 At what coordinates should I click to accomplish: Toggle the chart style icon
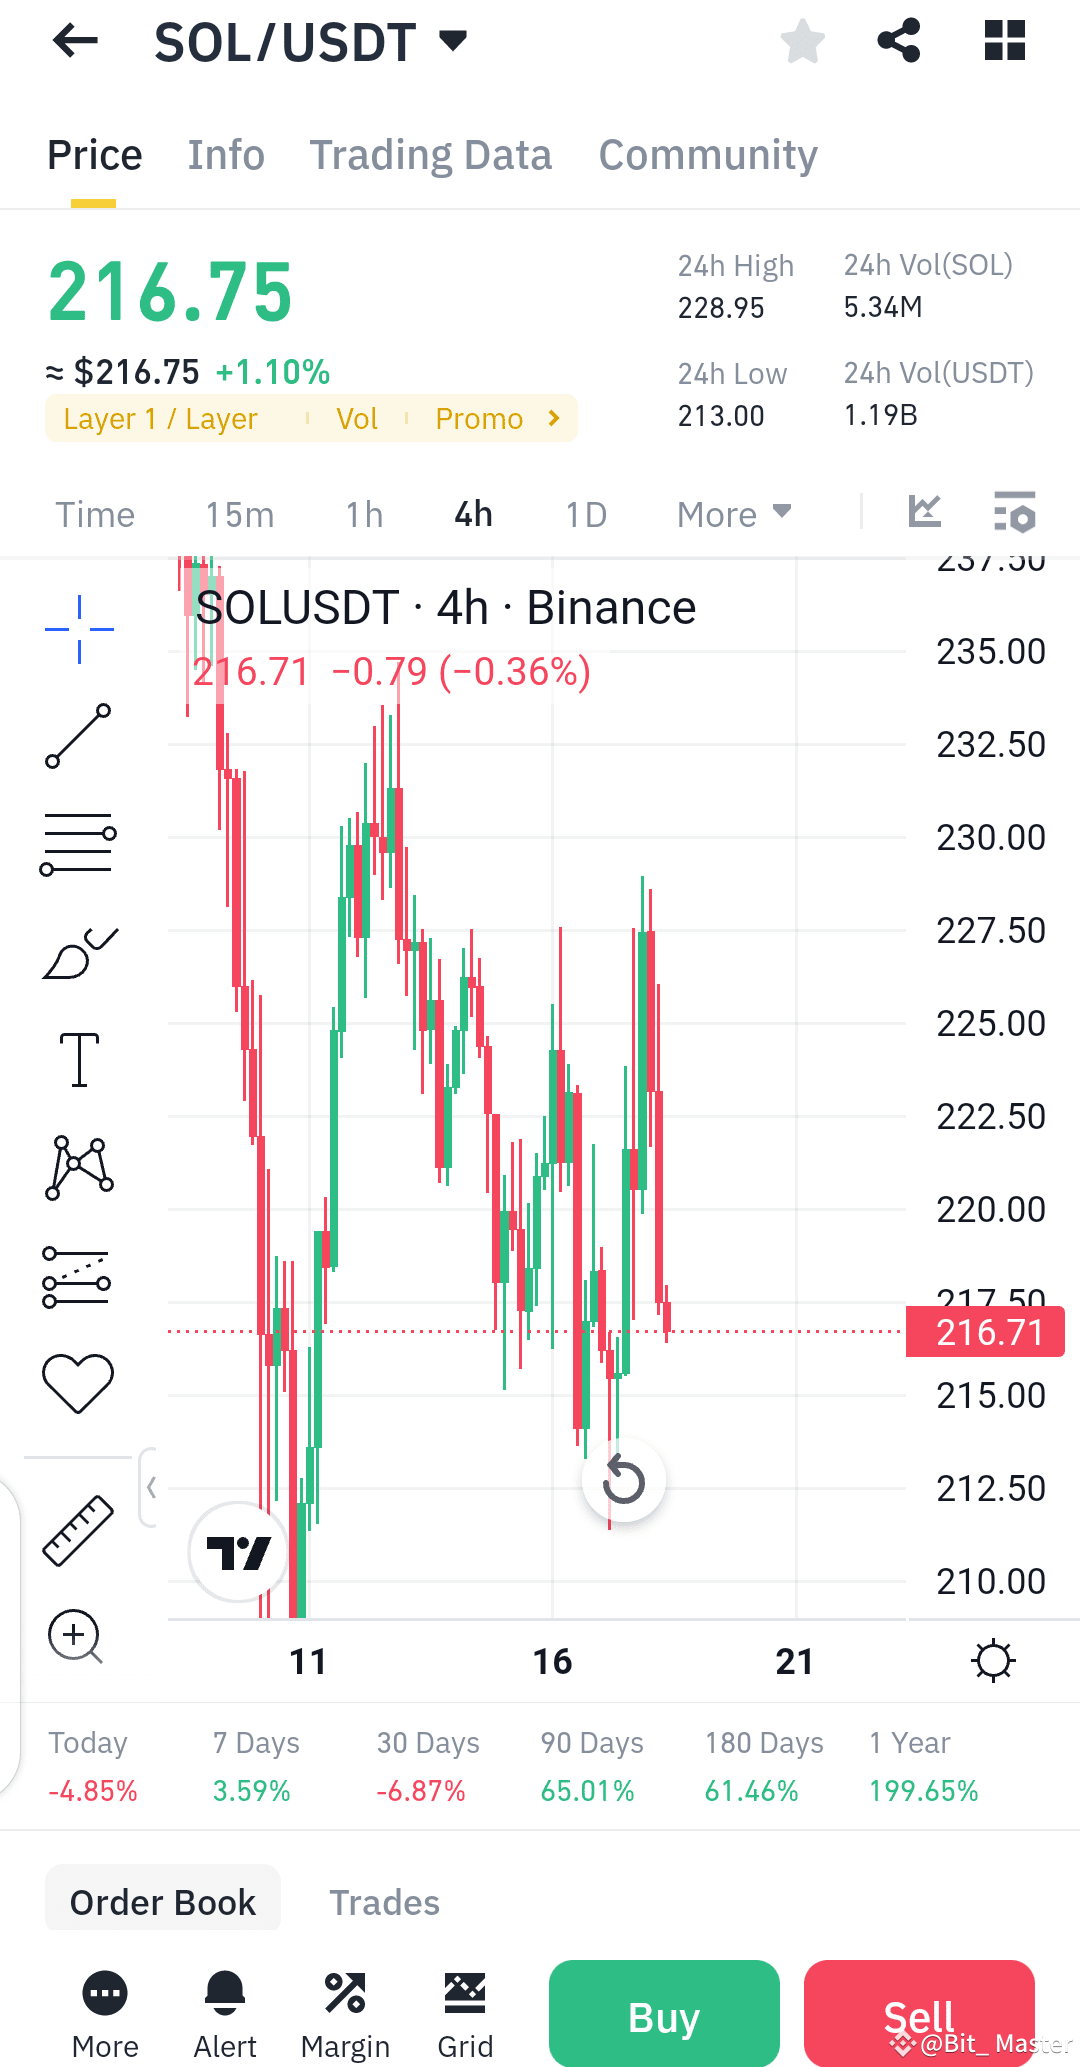click(x=924, y=511)
